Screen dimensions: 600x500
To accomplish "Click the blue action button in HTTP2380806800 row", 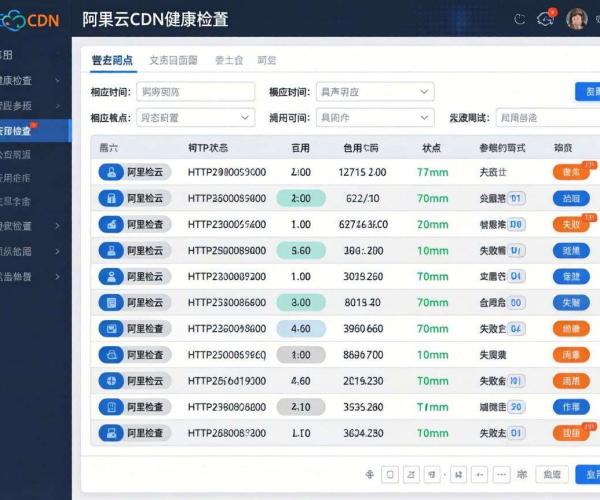I will click(x=571, y=407).
